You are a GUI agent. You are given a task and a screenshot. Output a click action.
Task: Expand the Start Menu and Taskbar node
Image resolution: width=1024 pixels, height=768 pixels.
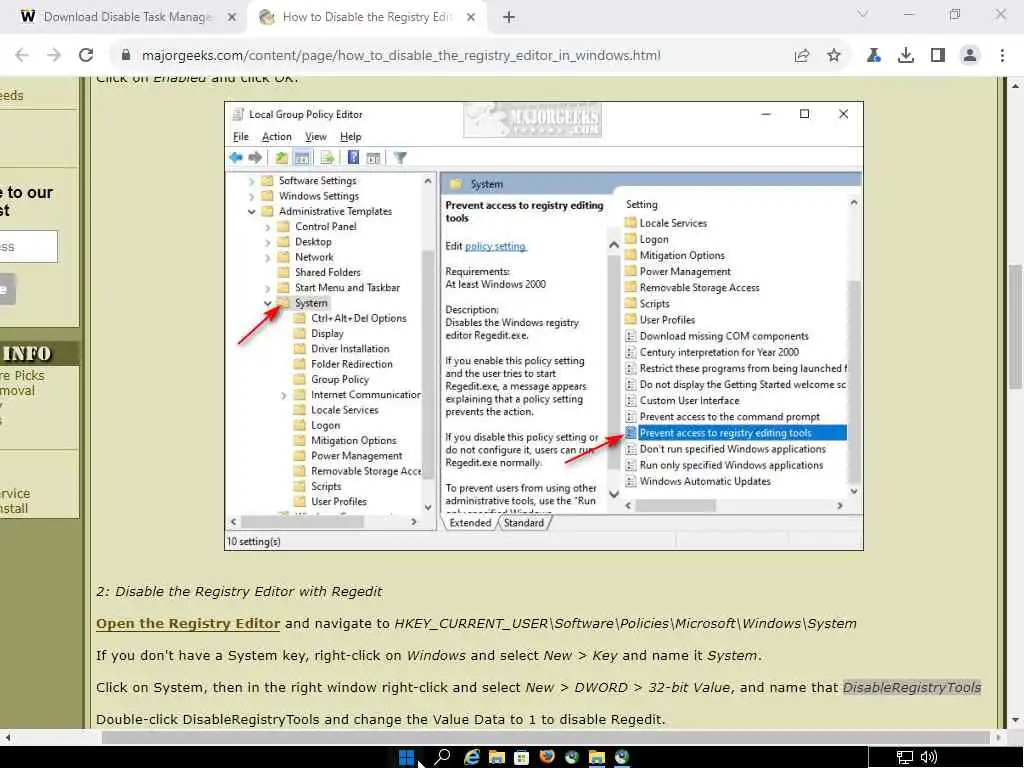point(267,288)
